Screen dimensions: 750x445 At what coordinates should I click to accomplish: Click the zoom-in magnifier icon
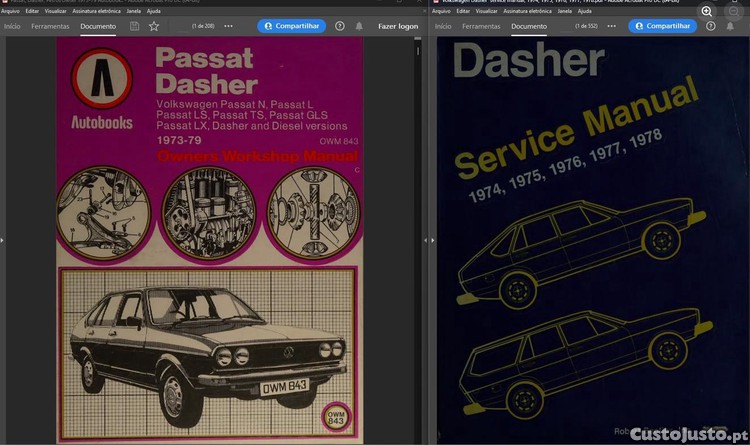pos(706,11)
